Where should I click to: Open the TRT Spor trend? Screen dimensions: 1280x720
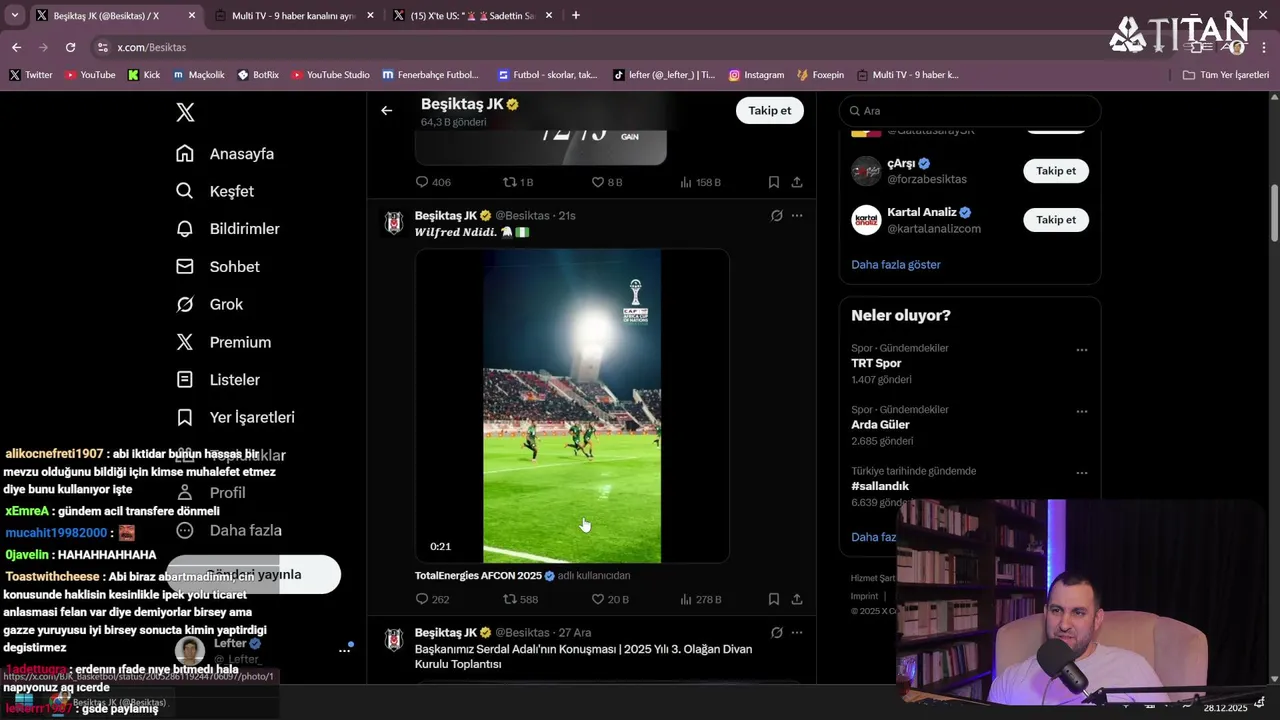876,363
